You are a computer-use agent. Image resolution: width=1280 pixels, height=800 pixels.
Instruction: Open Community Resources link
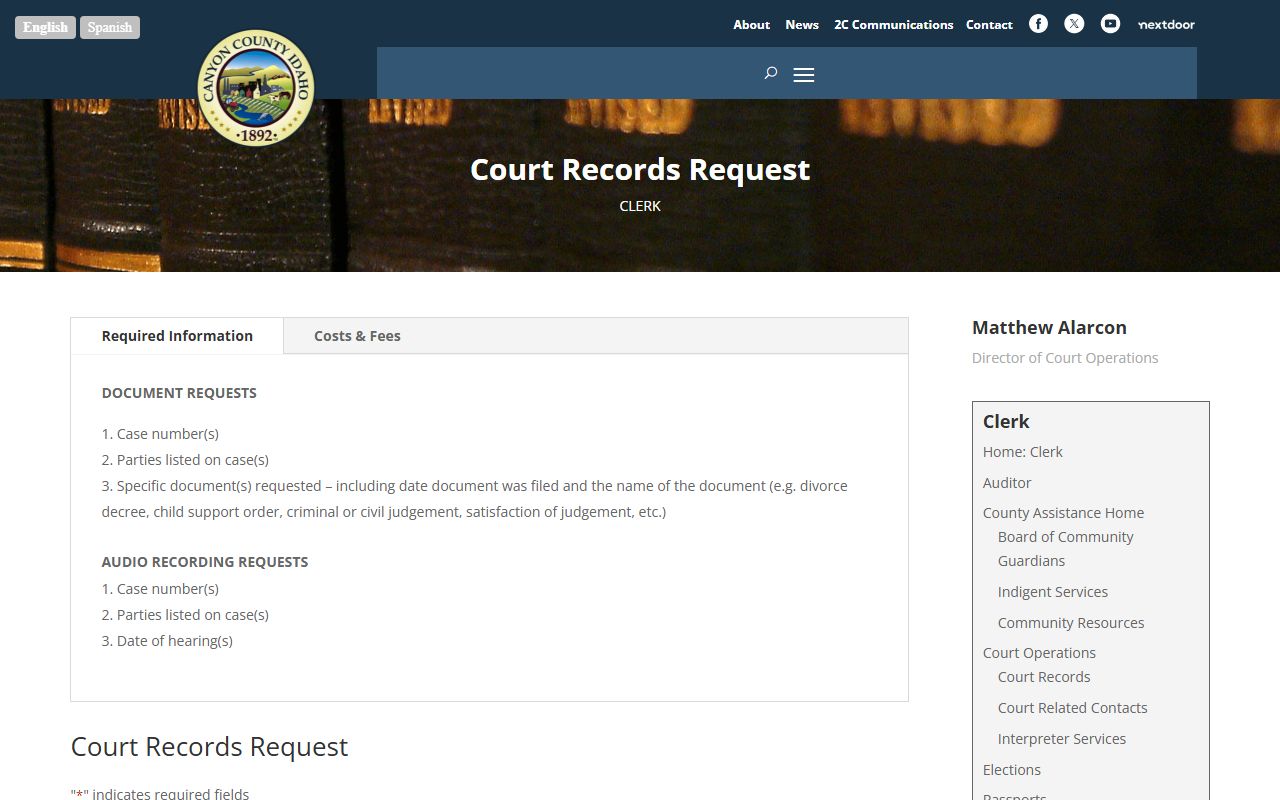[x=1070, y=623]
